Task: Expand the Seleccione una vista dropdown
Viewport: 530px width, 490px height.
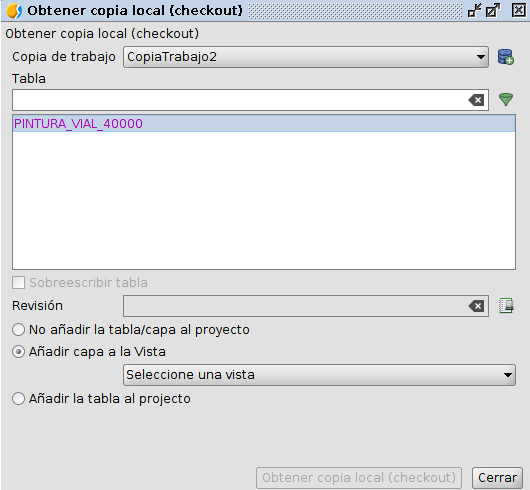Action: [319, 375]
